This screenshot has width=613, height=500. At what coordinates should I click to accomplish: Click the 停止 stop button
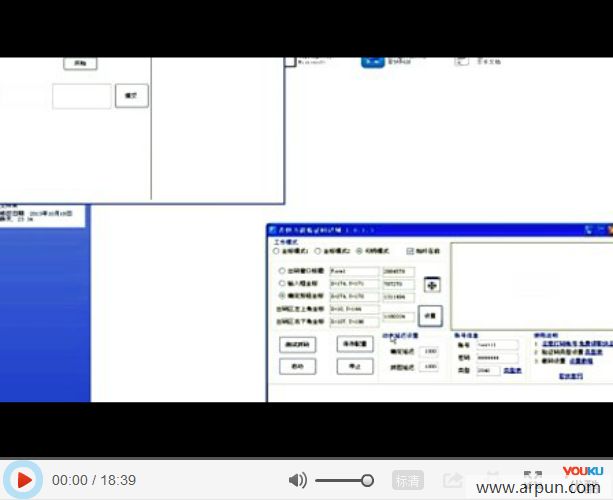[354, 367]
